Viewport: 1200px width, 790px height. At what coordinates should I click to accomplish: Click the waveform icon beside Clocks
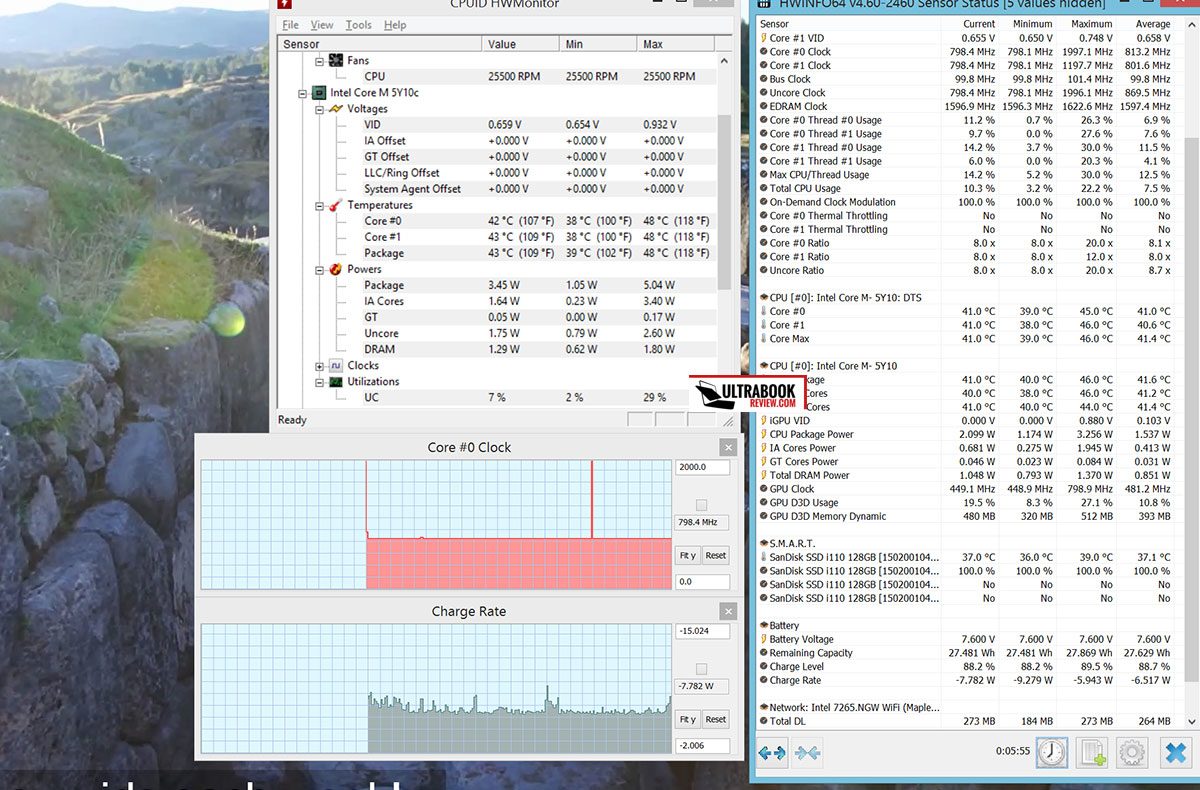click(x=336, y=365)
